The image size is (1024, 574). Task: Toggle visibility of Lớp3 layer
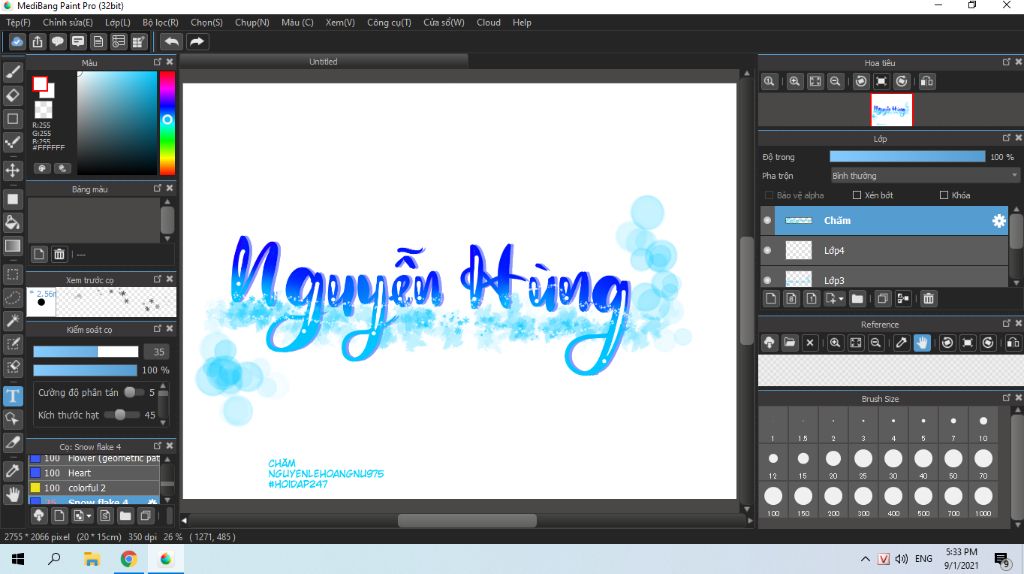point(767,279)
